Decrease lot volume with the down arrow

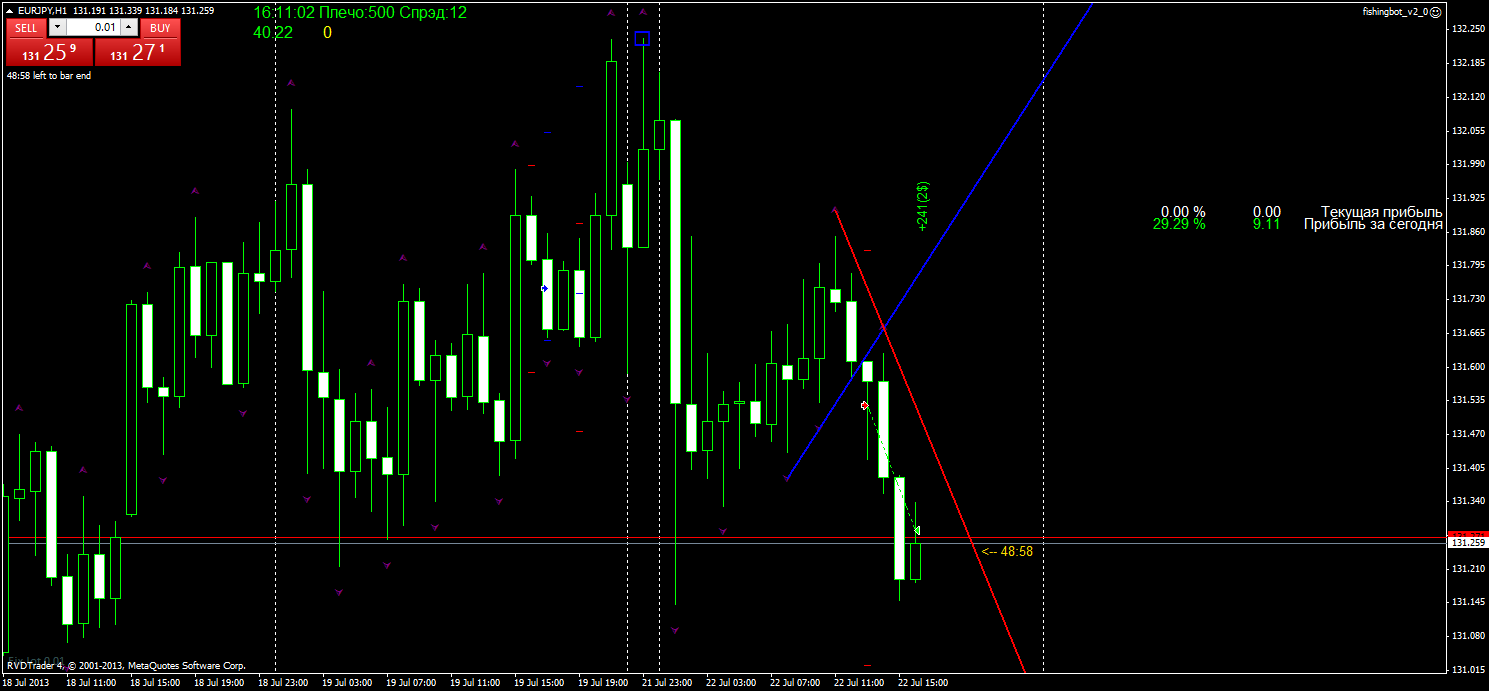[x=56, y=28]
